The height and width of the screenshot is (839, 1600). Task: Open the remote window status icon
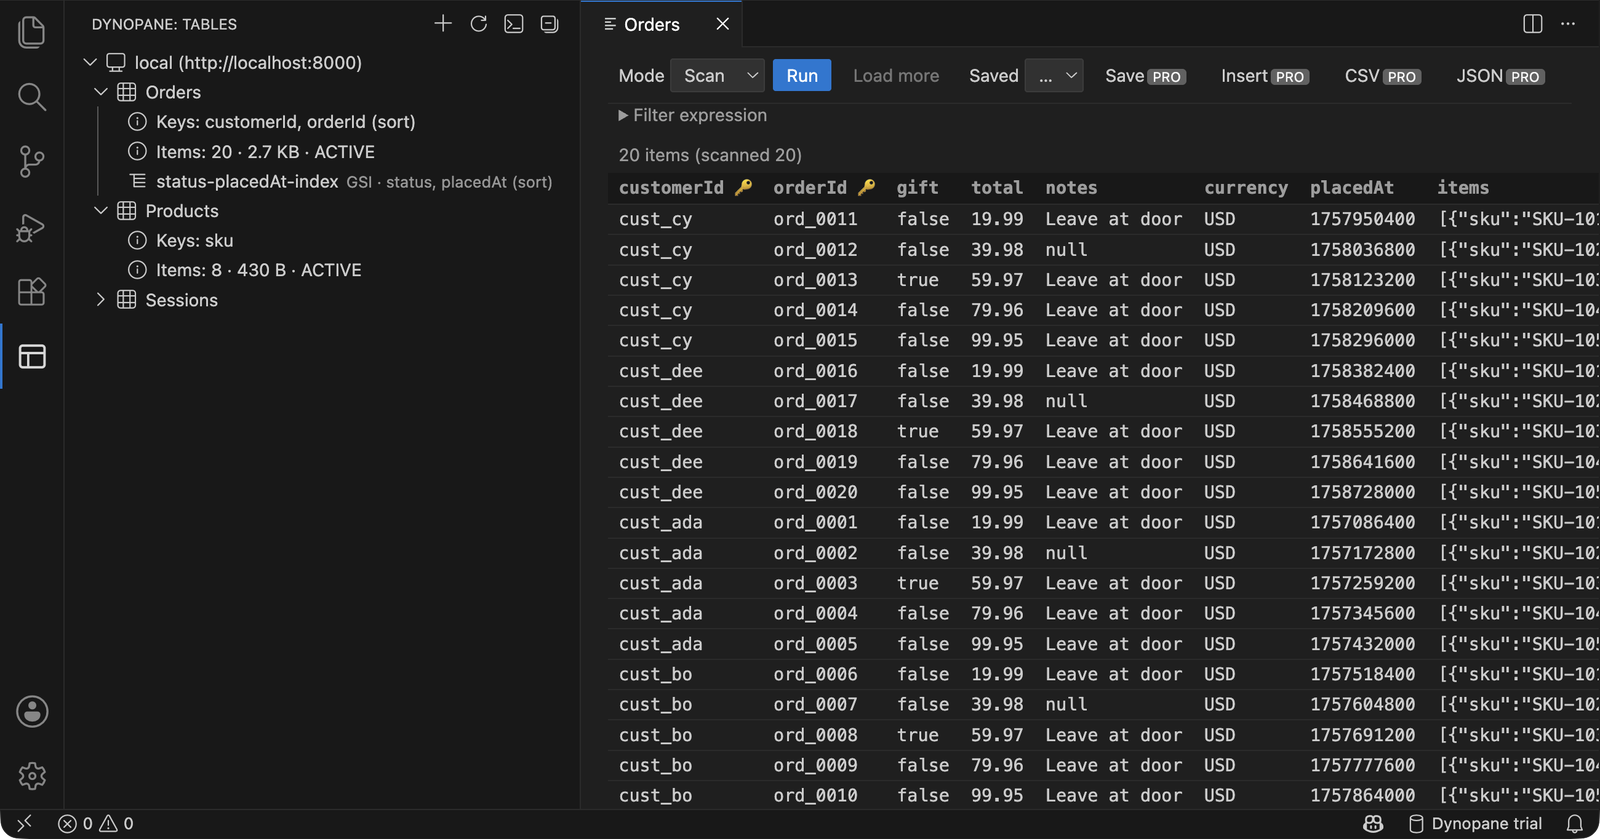[25, 824]
